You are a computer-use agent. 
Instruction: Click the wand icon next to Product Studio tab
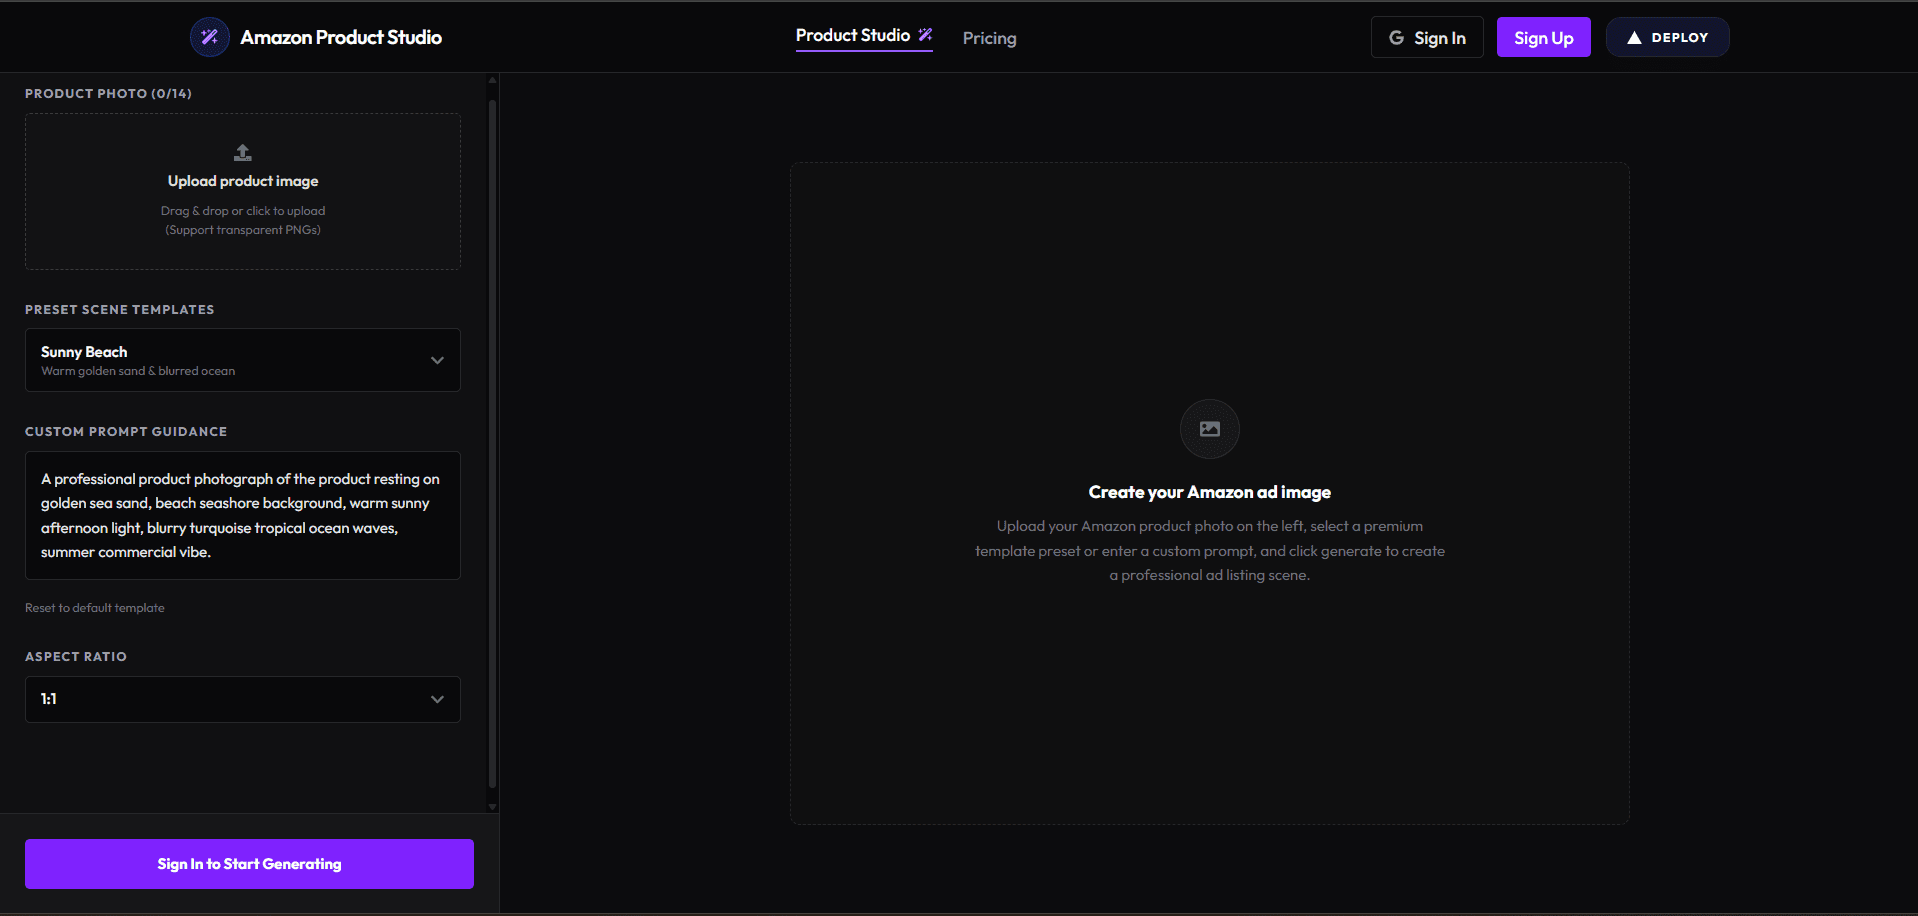click(x=925, y=35)
